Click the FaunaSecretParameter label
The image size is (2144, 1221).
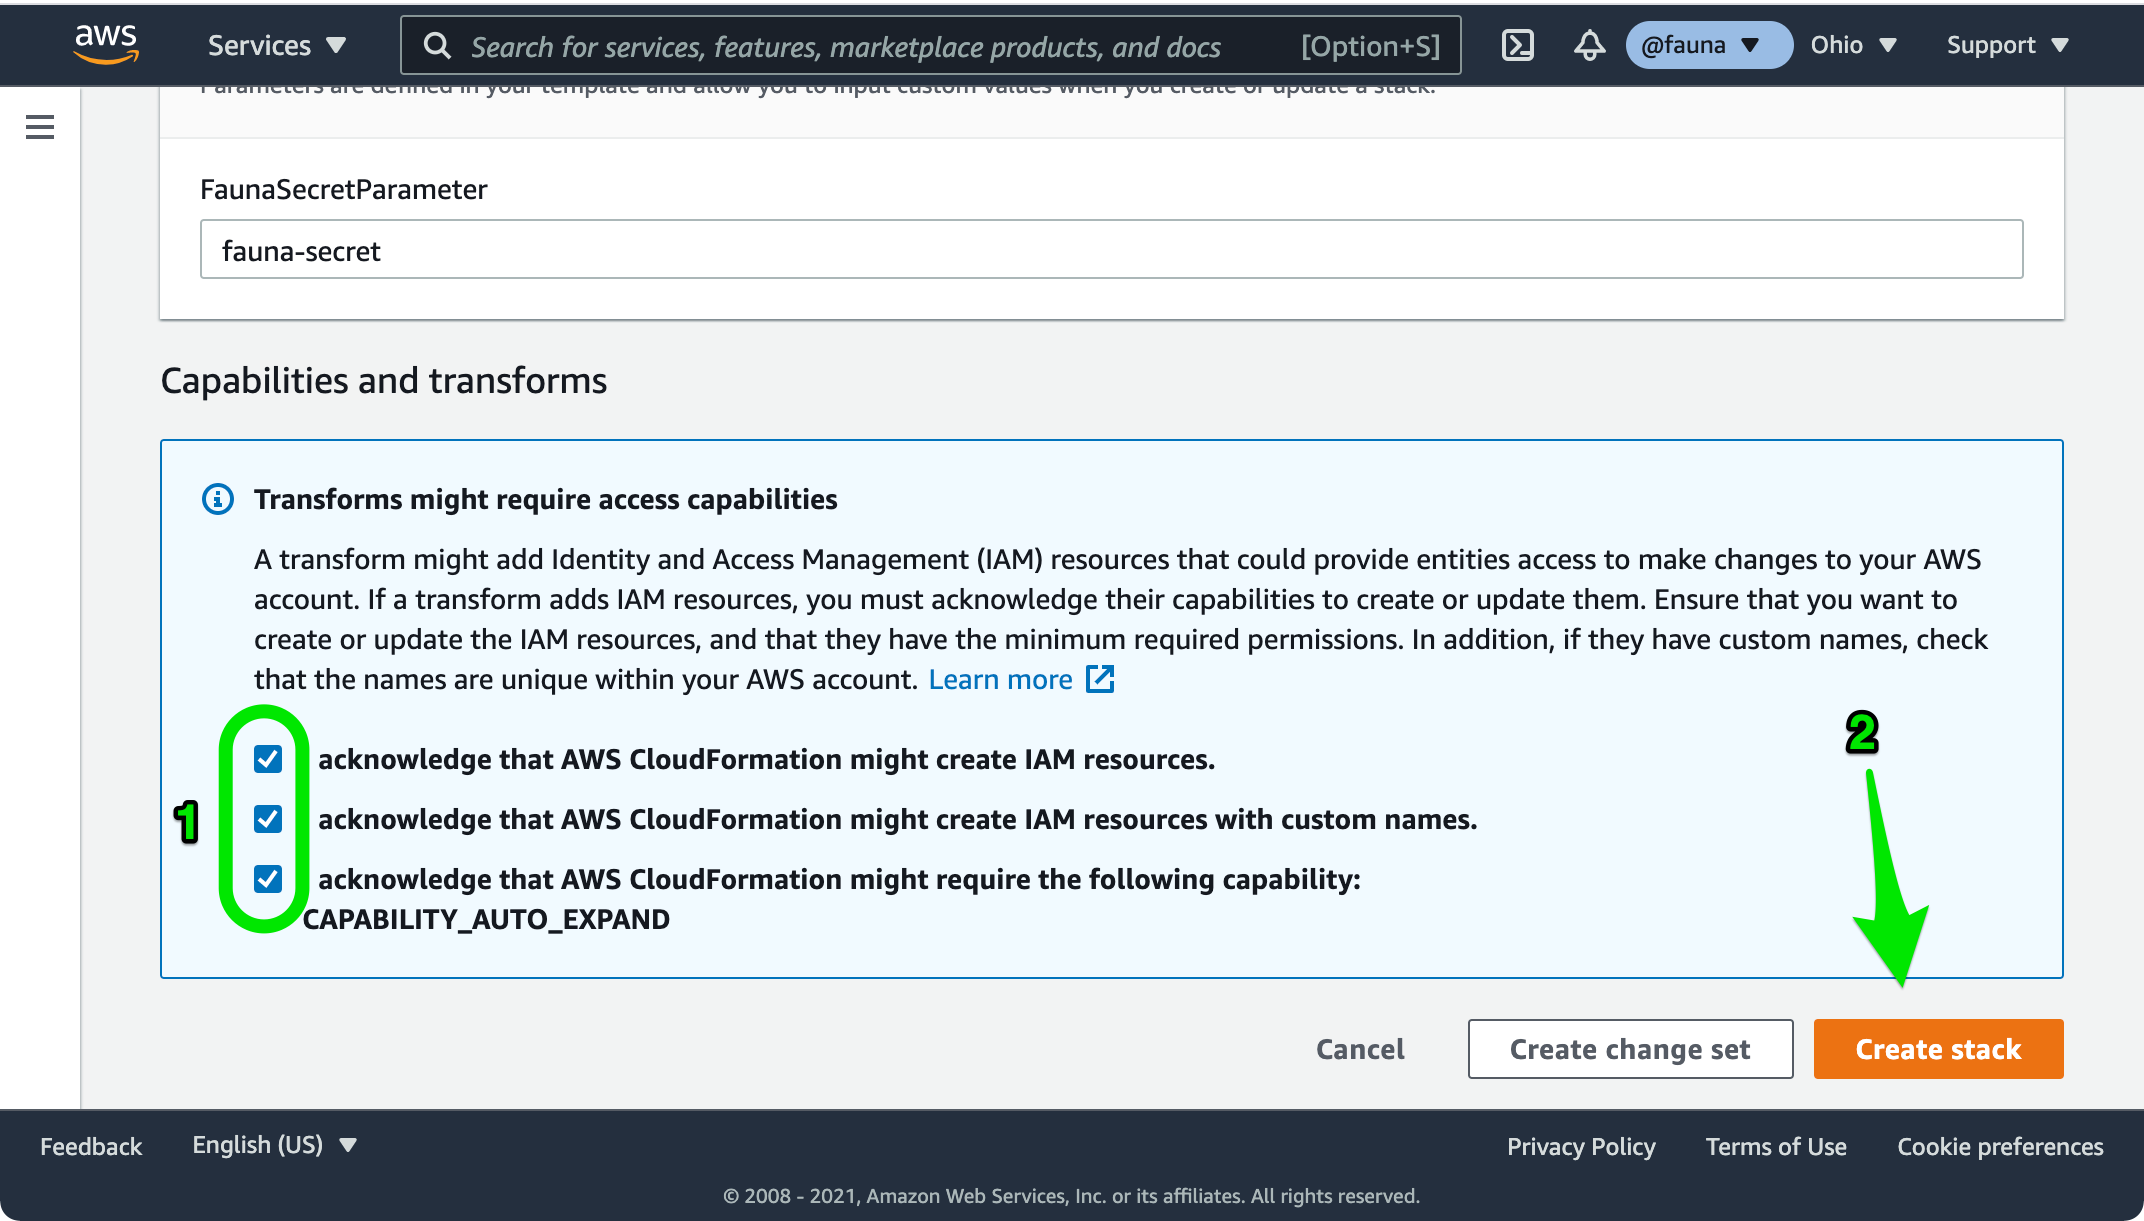(x=343, y=189)
